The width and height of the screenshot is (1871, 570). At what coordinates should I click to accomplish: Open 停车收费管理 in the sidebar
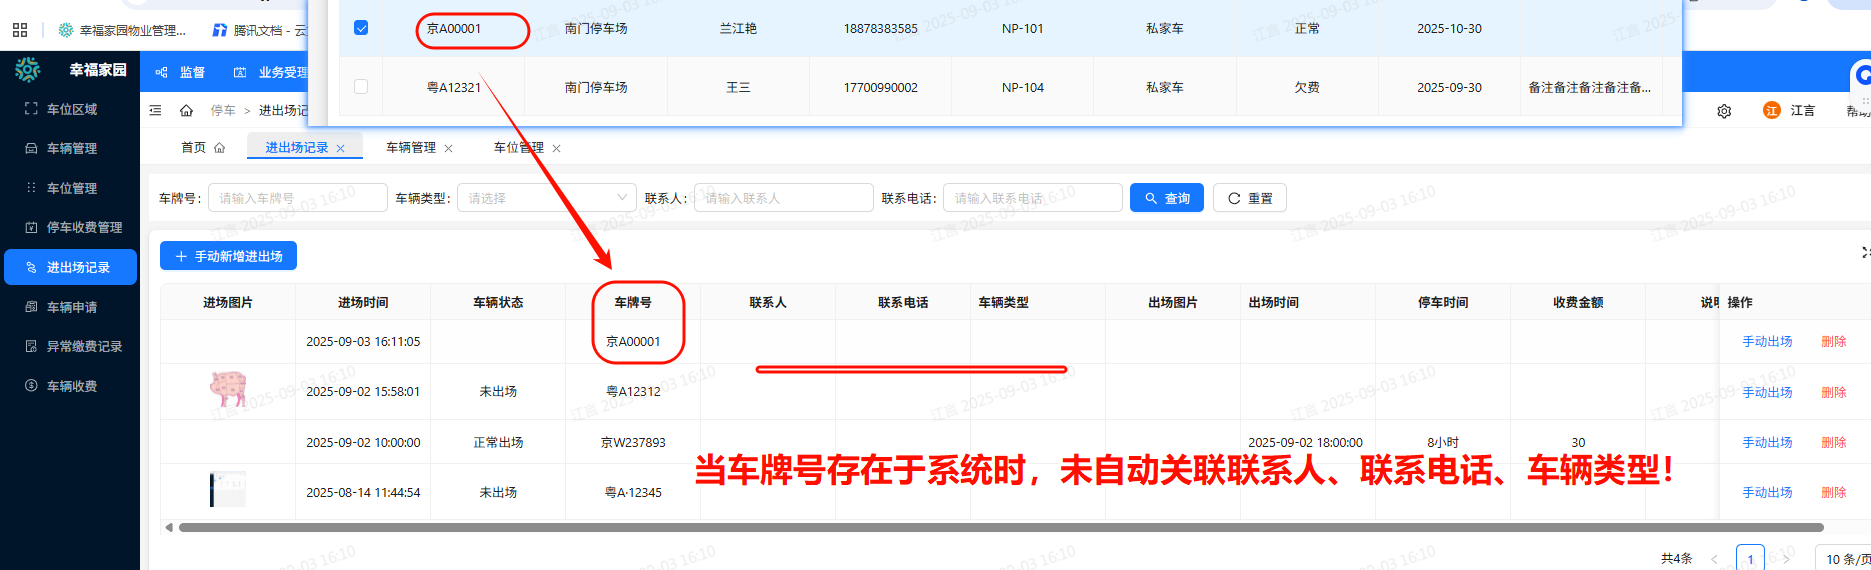tap(84, 227)
